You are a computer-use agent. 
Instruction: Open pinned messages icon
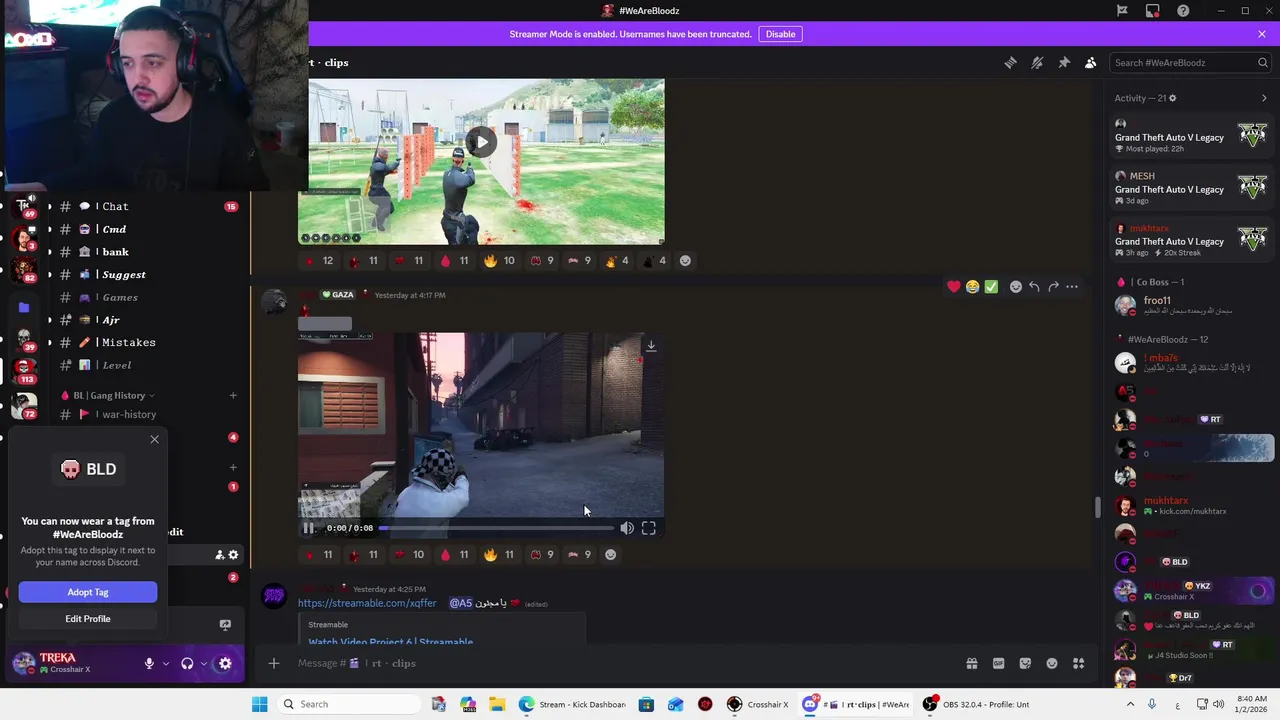click(1064, 62)
